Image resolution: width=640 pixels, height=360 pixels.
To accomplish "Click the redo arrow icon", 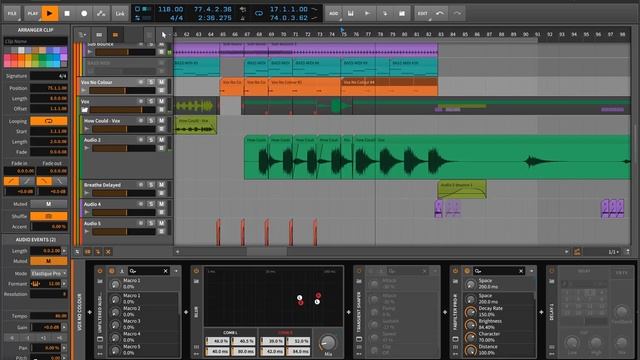I will point(457,13).
